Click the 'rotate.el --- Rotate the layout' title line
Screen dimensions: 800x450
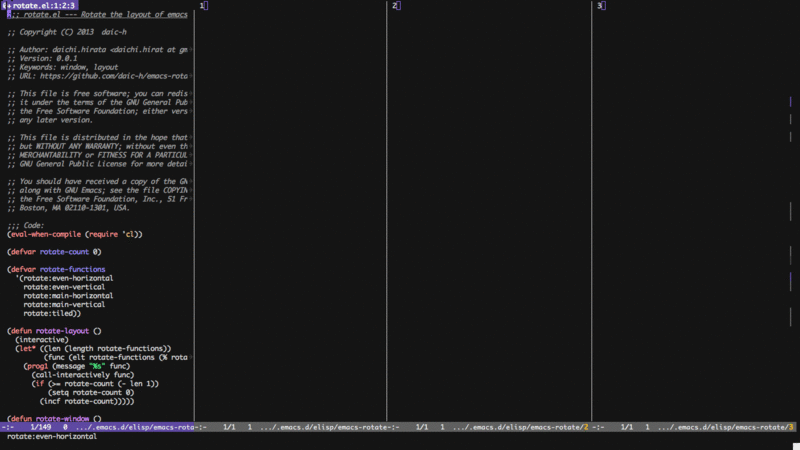(x=97, y=14)
